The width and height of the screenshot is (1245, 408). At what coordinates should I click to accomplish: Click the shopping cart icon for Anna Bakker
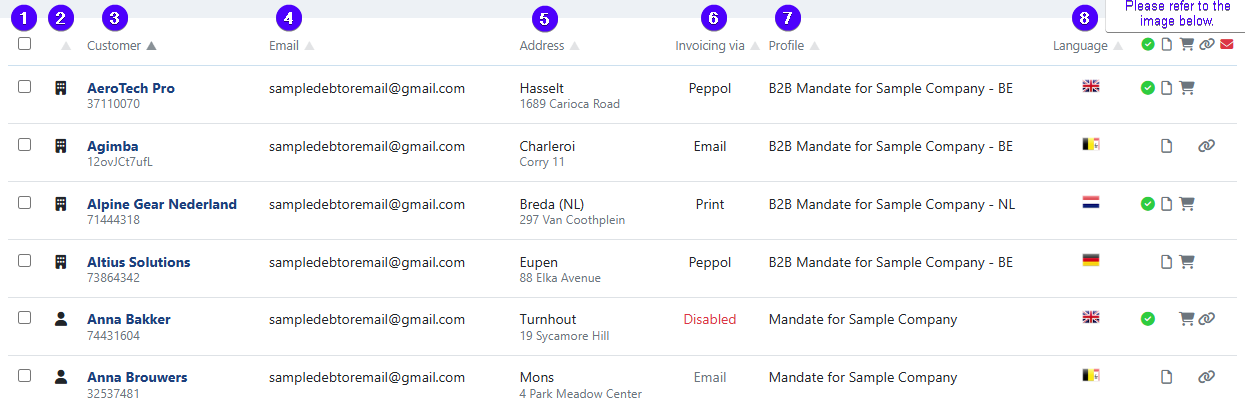click(x=1187, y=319)
